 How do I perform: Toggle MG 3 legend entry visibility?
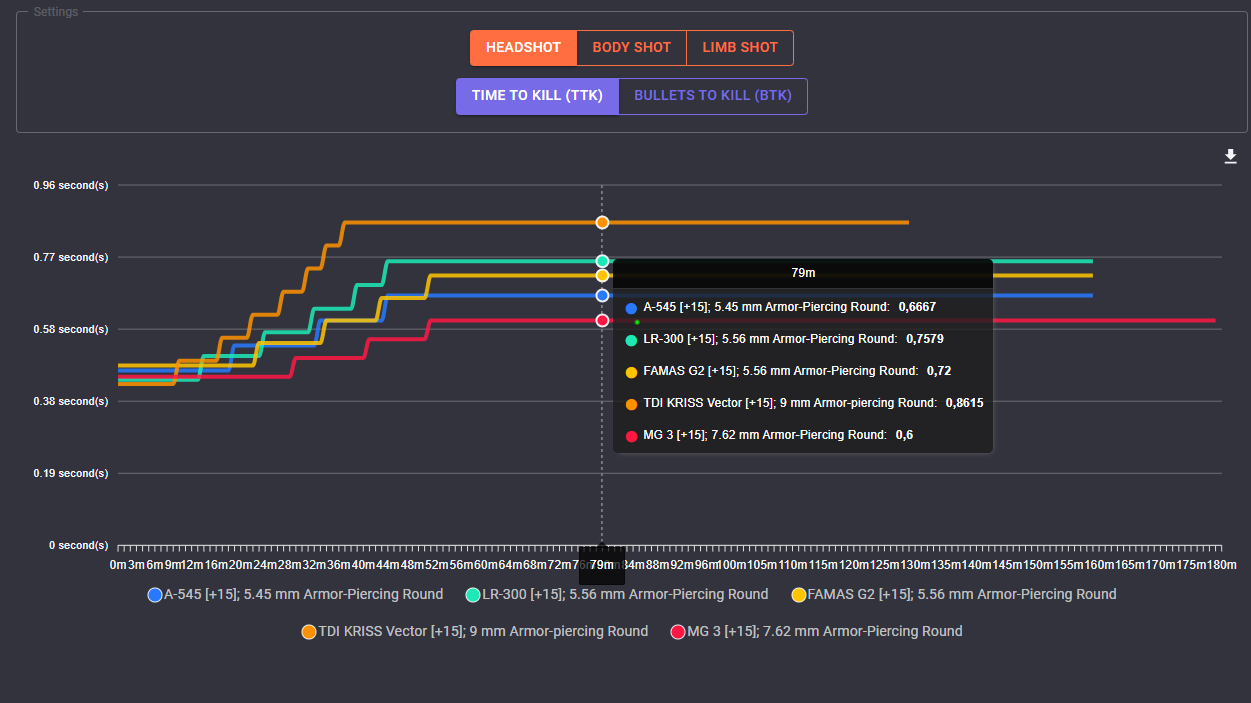816,631
